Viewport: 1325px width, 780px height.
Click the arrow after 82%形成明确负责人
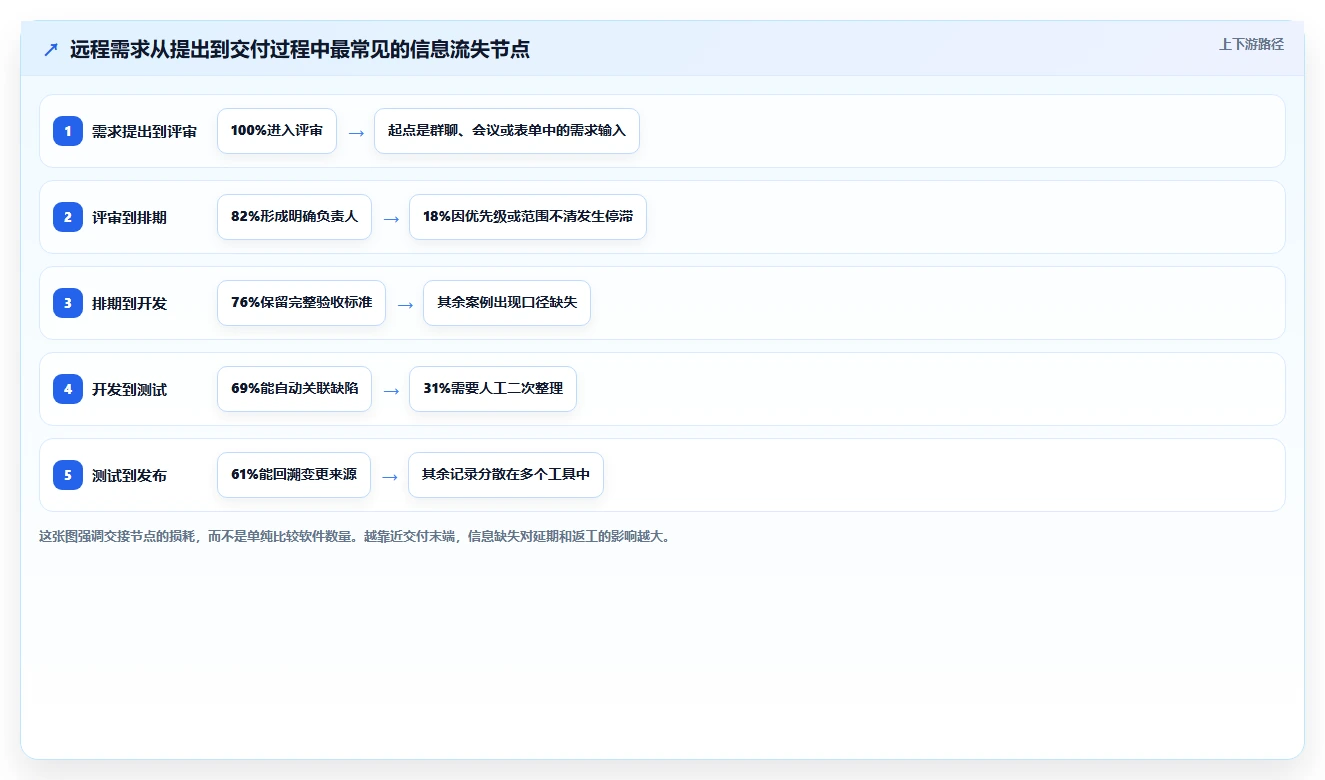(x=391, y=218)
